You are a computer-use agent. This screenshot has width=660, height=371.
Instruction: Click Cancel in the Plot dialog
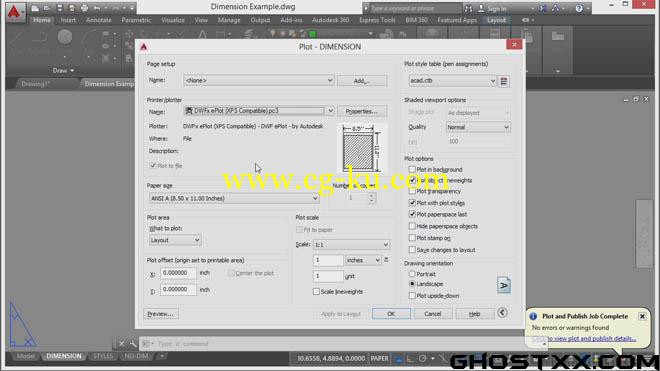coord(433,314)
